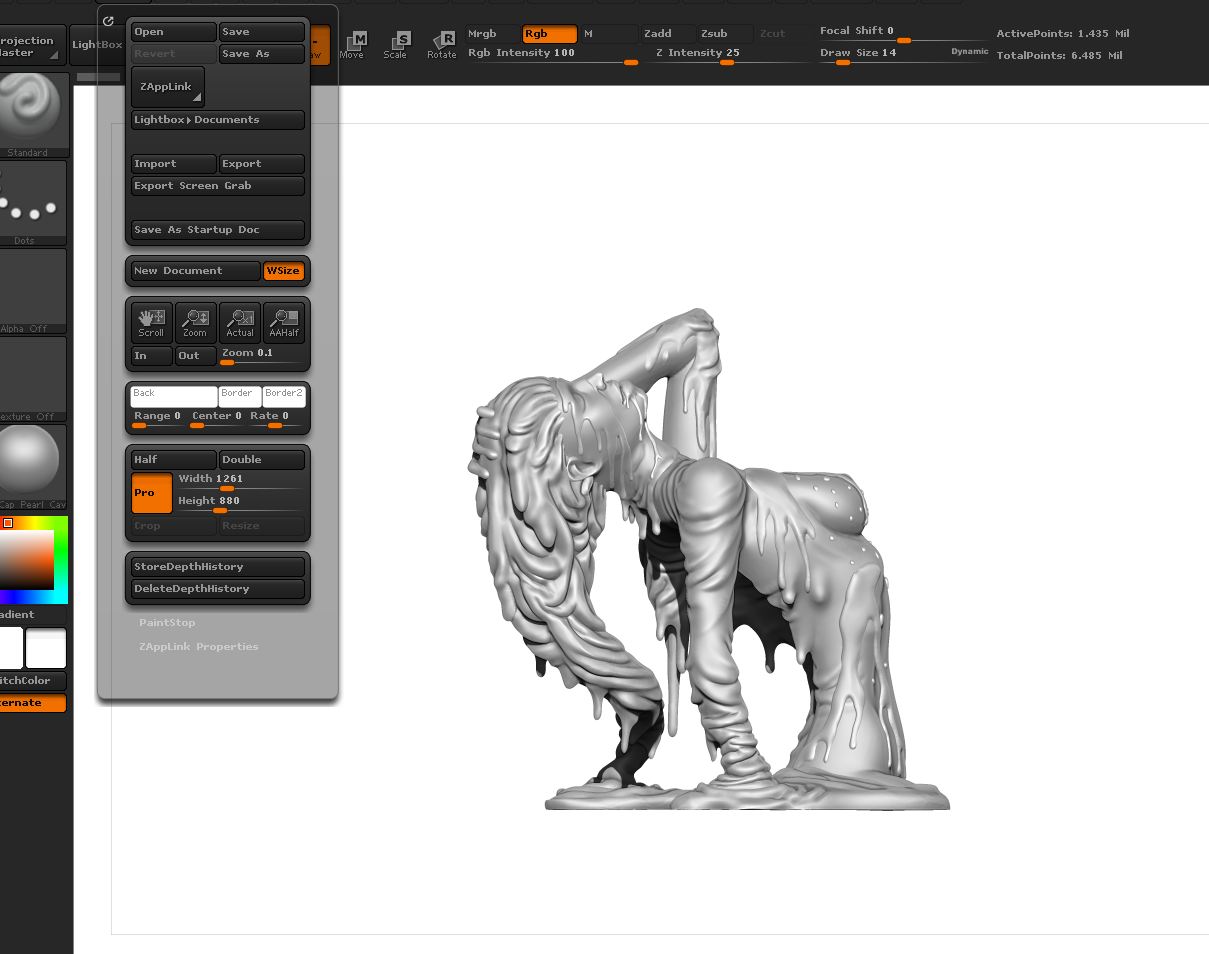The image size is (1209, 954).
Task: Click Save As Startup Doc
Action: click(218, 230)
